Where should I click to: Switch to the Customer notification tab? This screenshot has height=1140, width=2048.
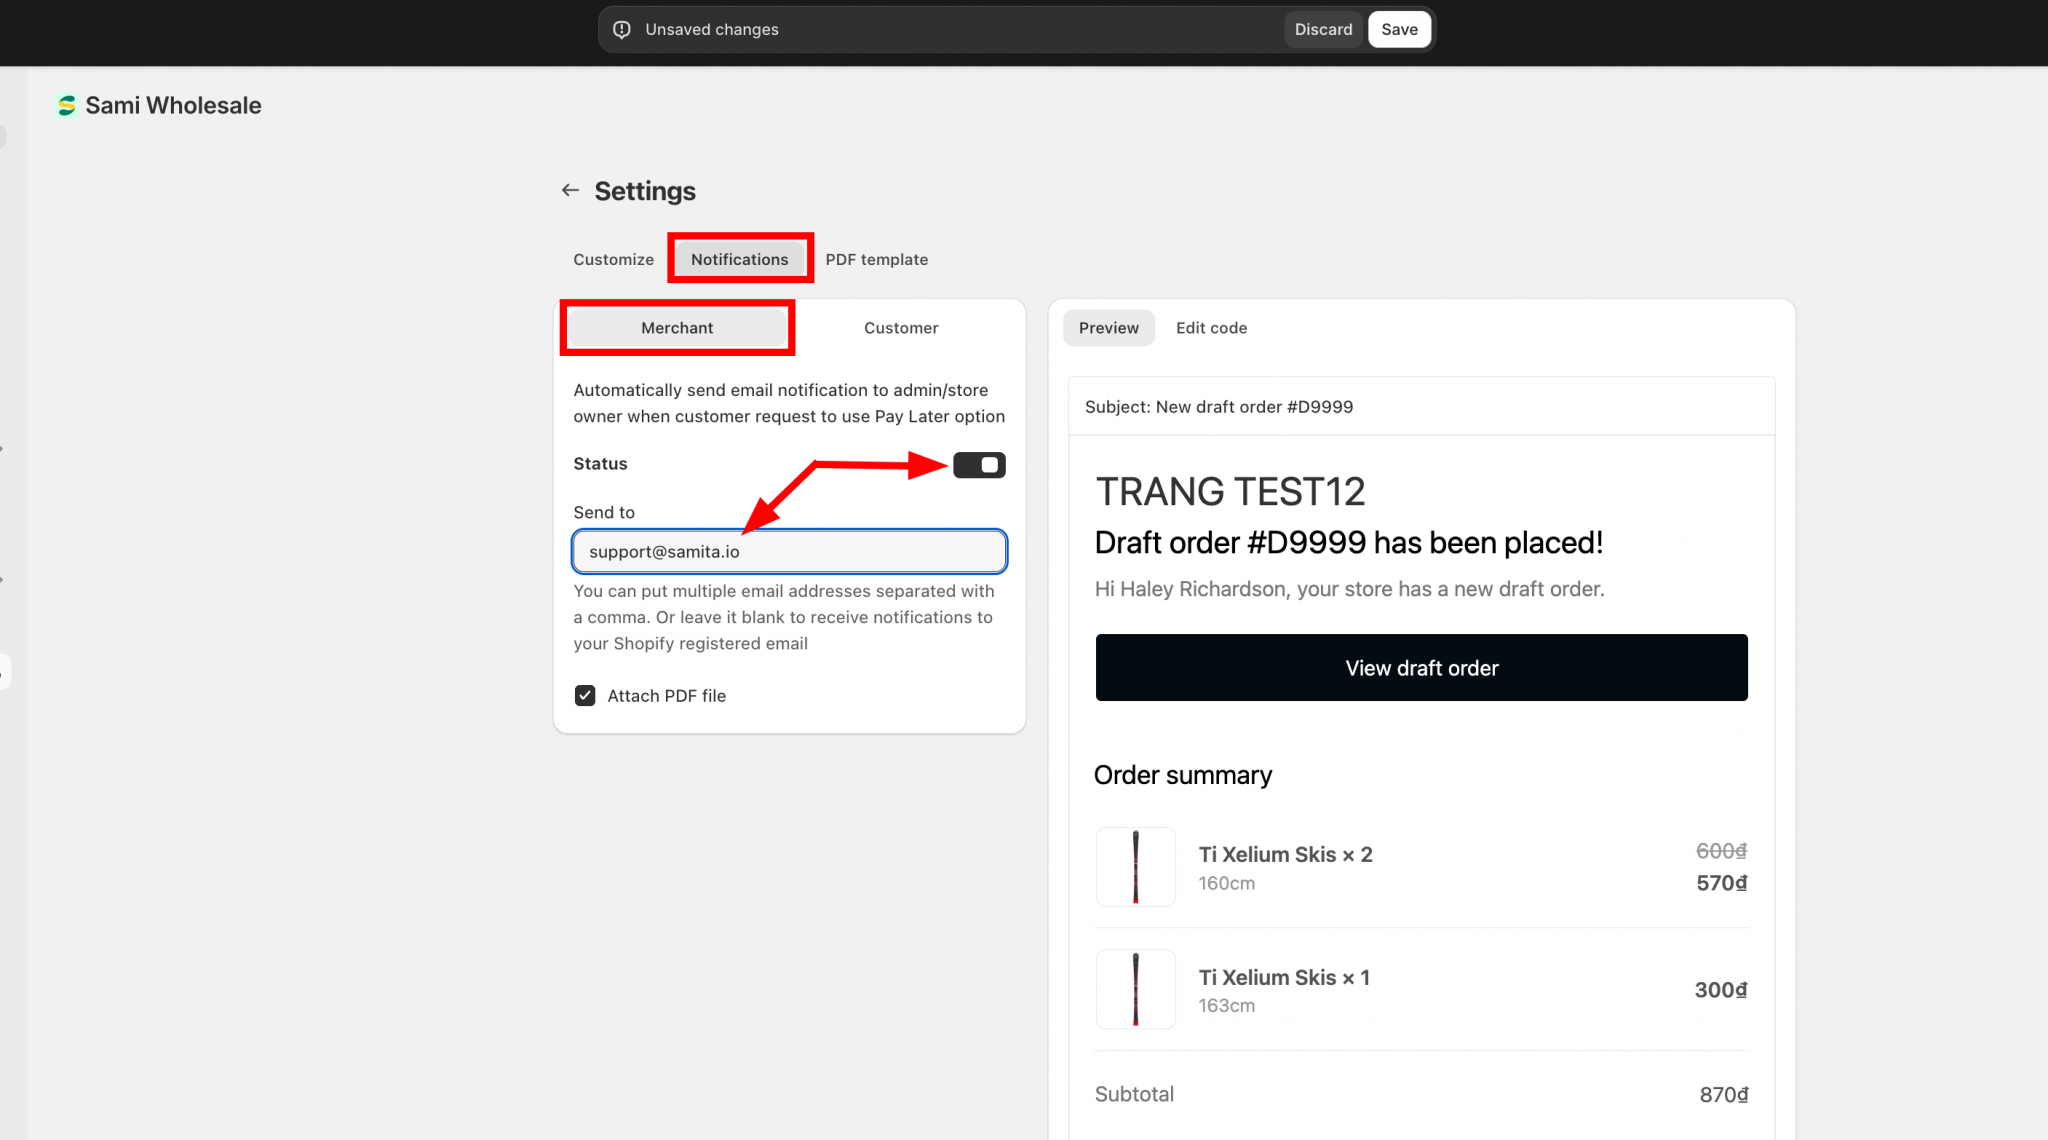(x=900, y=328)
